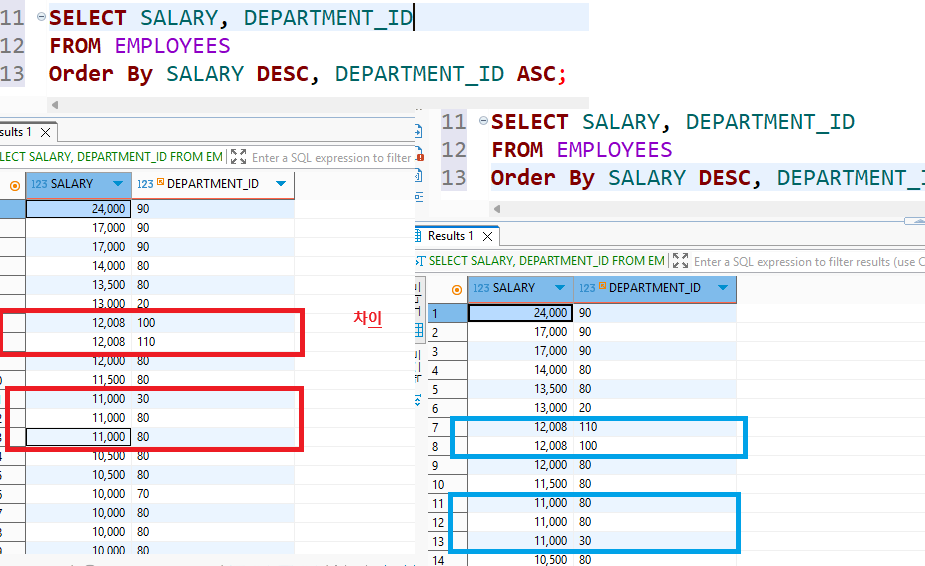The image size is (925, 566).
Task: Select the department 110 cell in left grid
Action: (213, 342)
